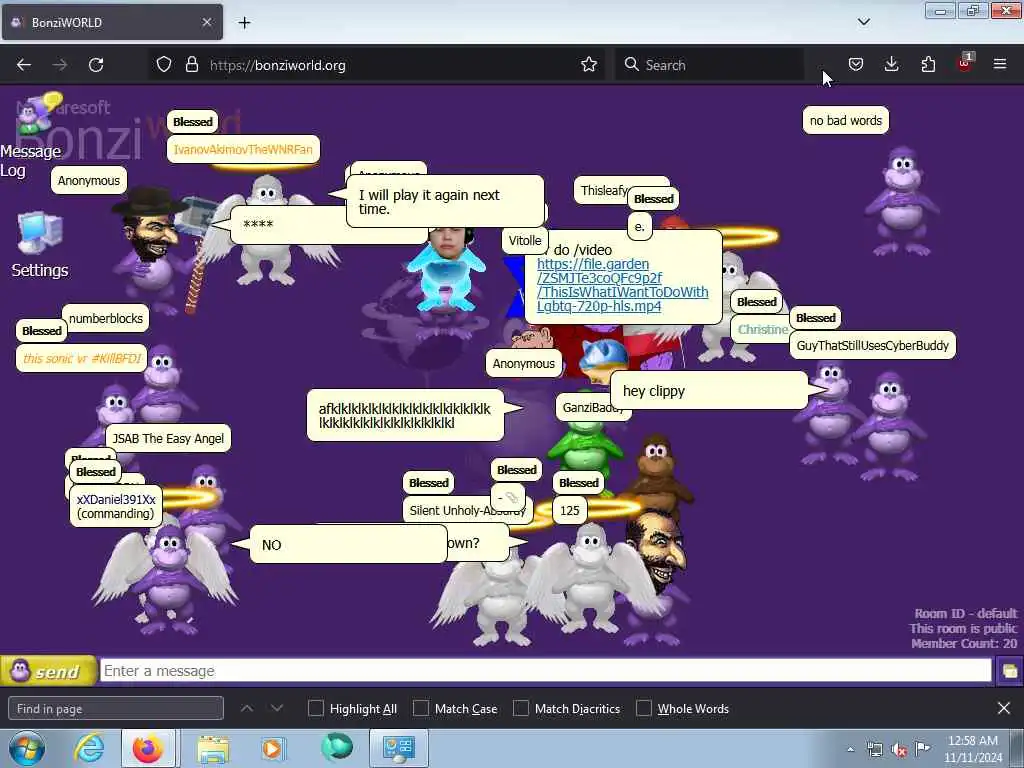The width and height of the screenshot is (1024, 768).
Task: Open the Pocket save icon
Action: pyautogui.click(x=856, y=65)
